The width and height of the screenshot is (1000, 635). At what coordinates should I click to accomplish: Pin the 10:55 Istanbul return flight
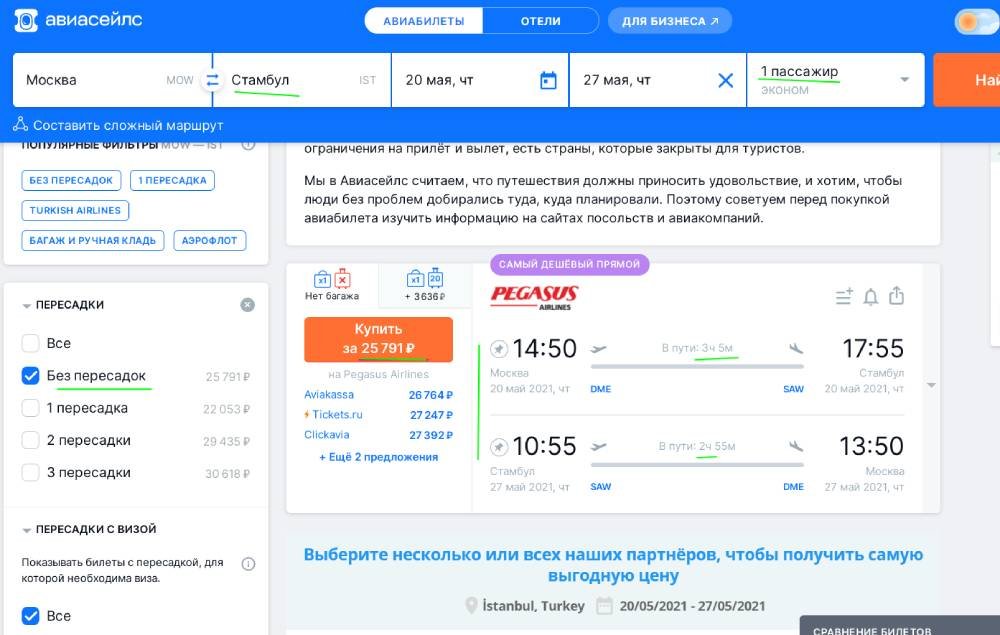pyautogui.click(x=499, y=446)
